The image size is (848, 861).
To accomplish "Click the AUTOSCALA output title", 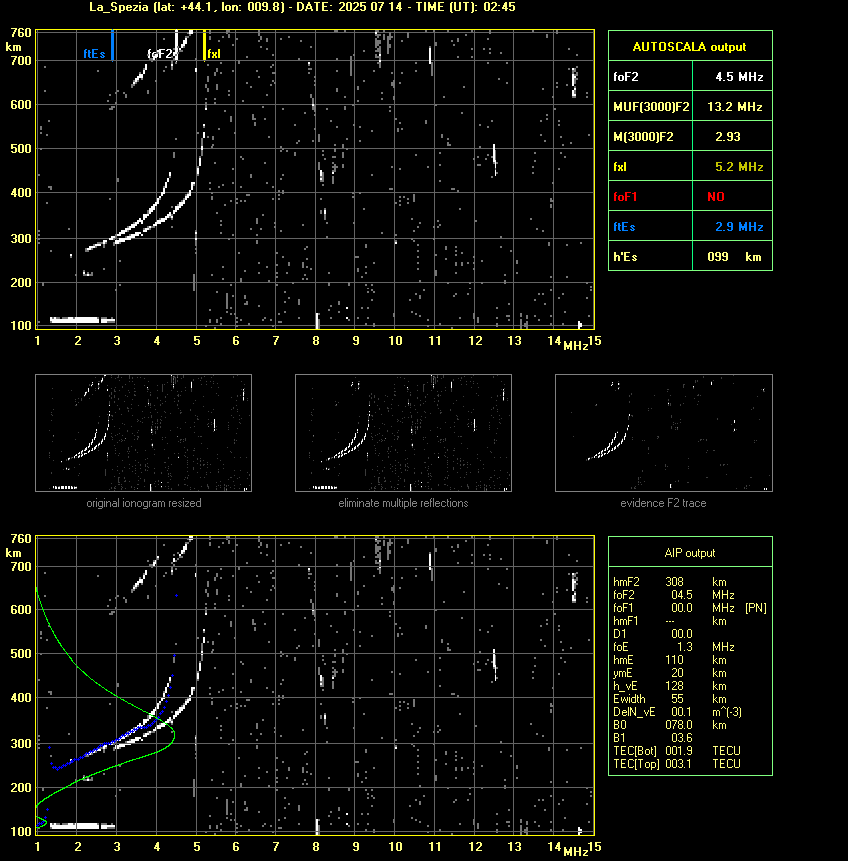I will point(689,47).
